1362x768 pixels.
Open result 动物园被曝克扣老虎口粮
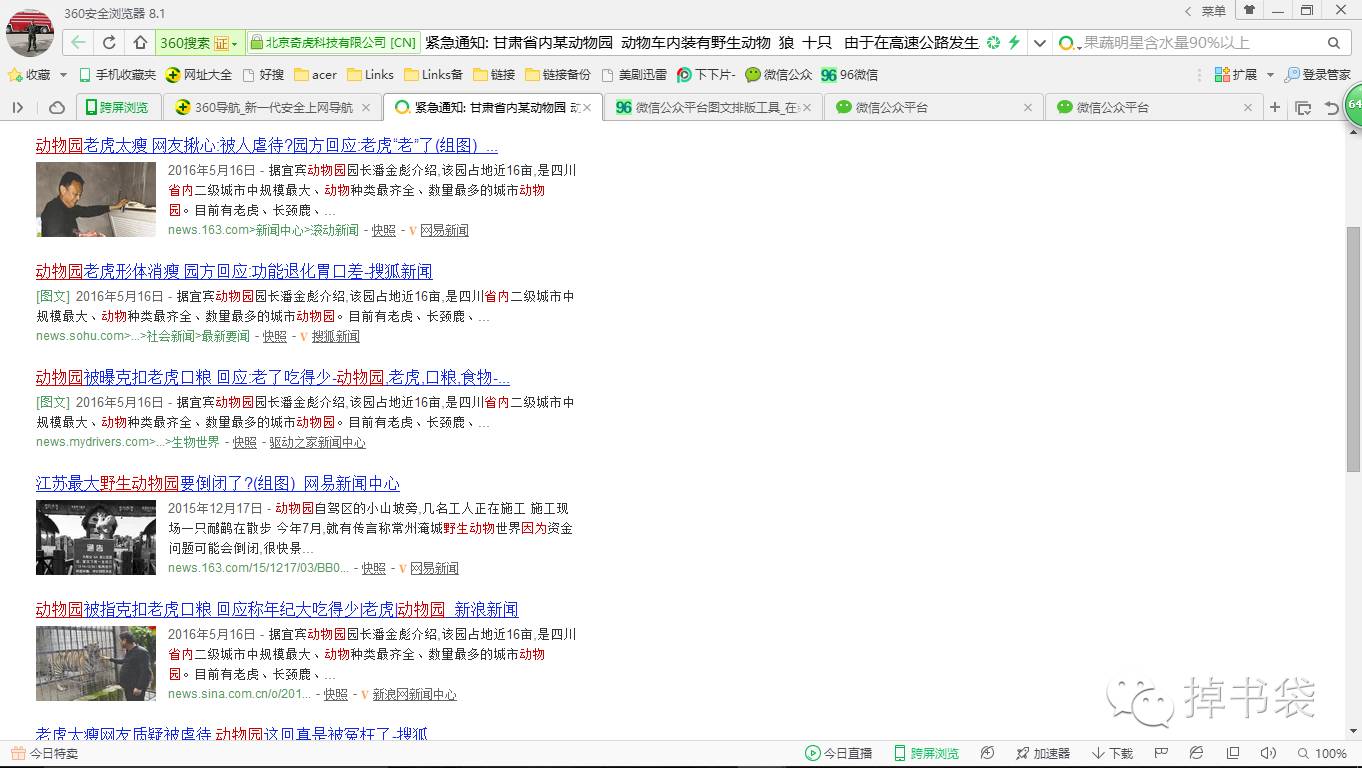coord(273,378)
